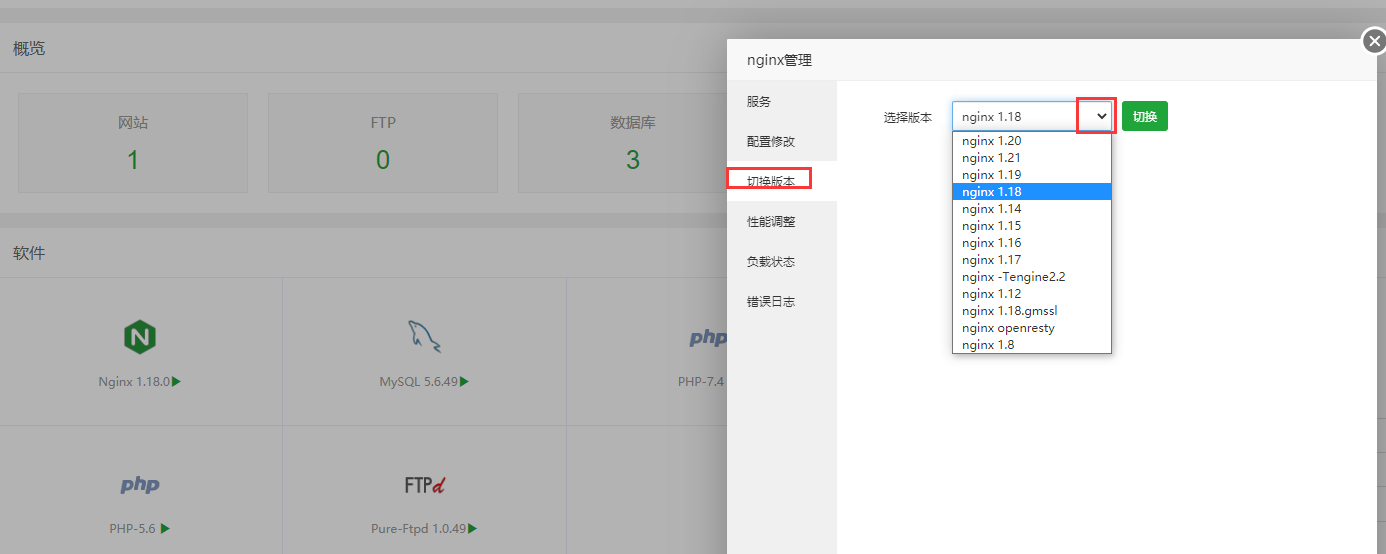1386x554 pixels.
Task: Pick nginx -Tengine2.2 option
Action: pos(1032,277)
